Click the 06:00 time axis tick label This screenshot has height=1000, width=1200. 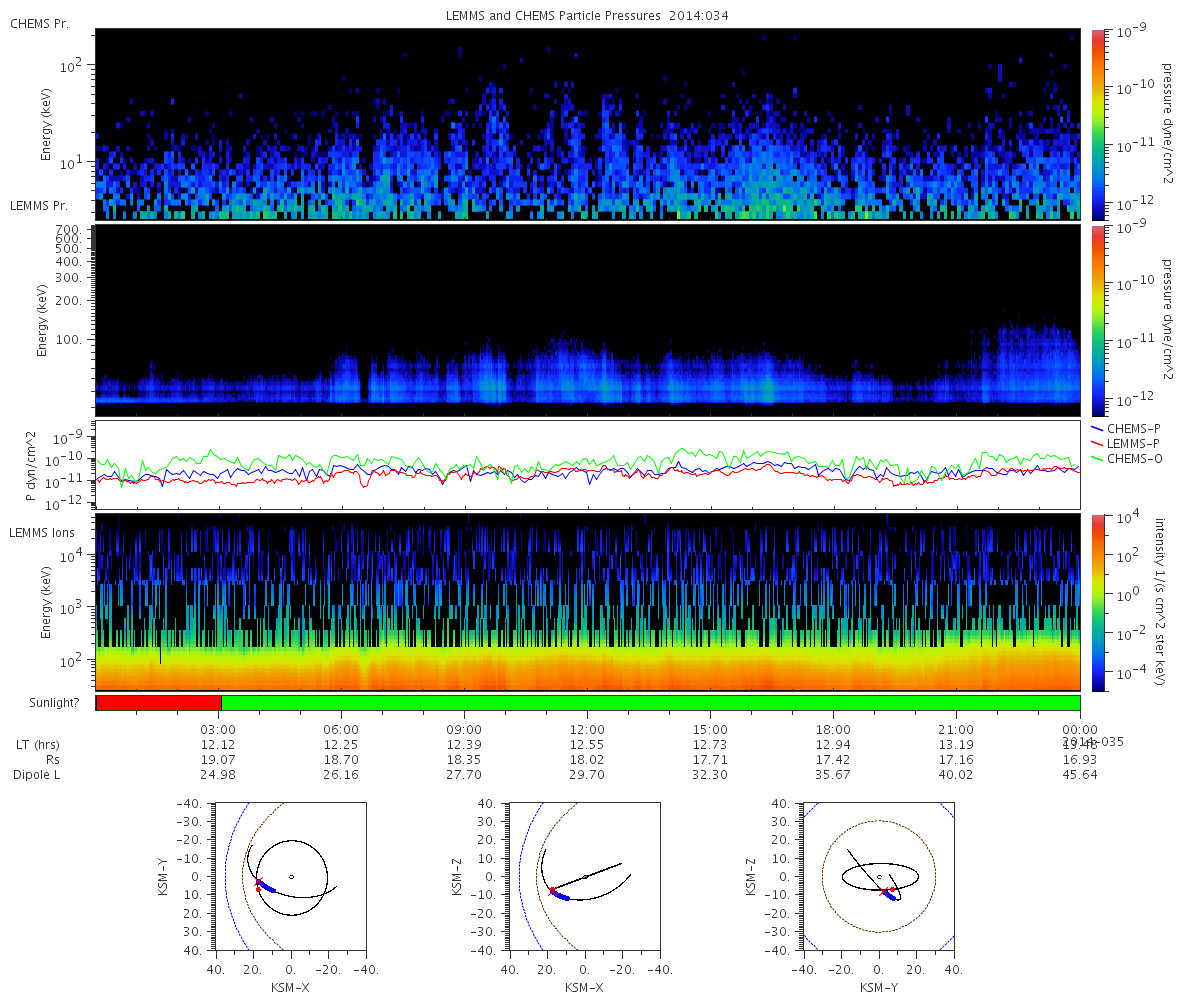341,730
